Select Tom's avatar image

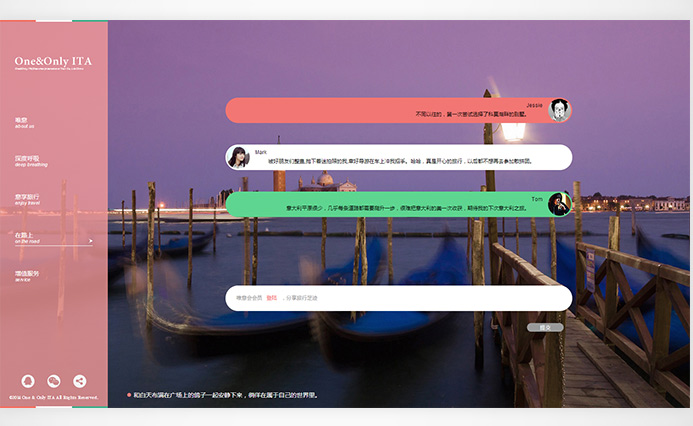coord(559,204)
